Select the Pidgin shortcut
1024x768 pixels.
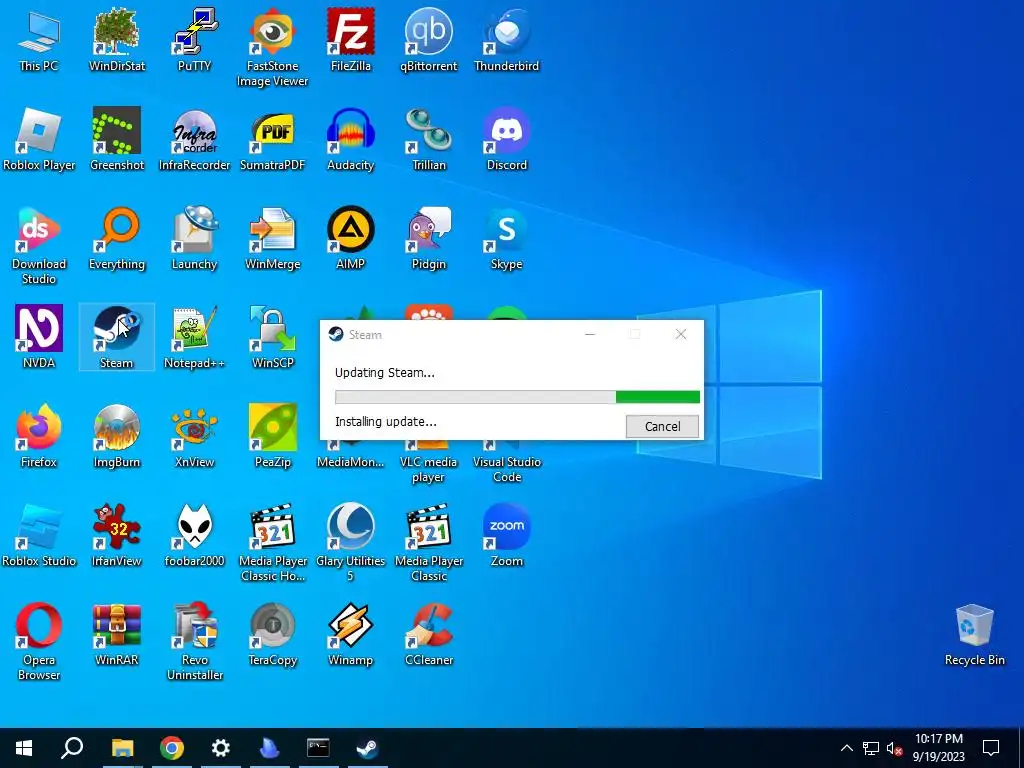pos(428,239)
